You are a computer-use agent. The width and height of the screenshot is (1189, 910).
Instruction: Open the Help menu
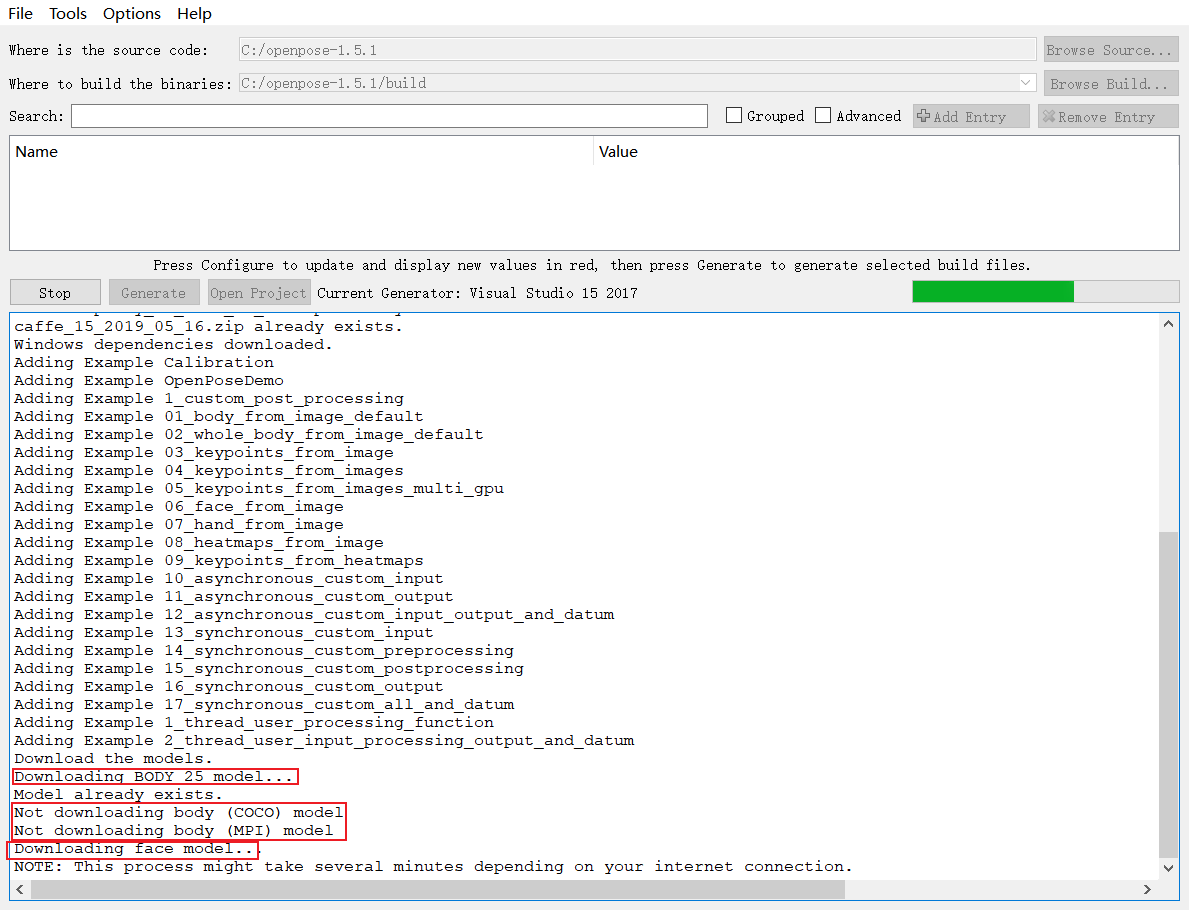[194, 14]
